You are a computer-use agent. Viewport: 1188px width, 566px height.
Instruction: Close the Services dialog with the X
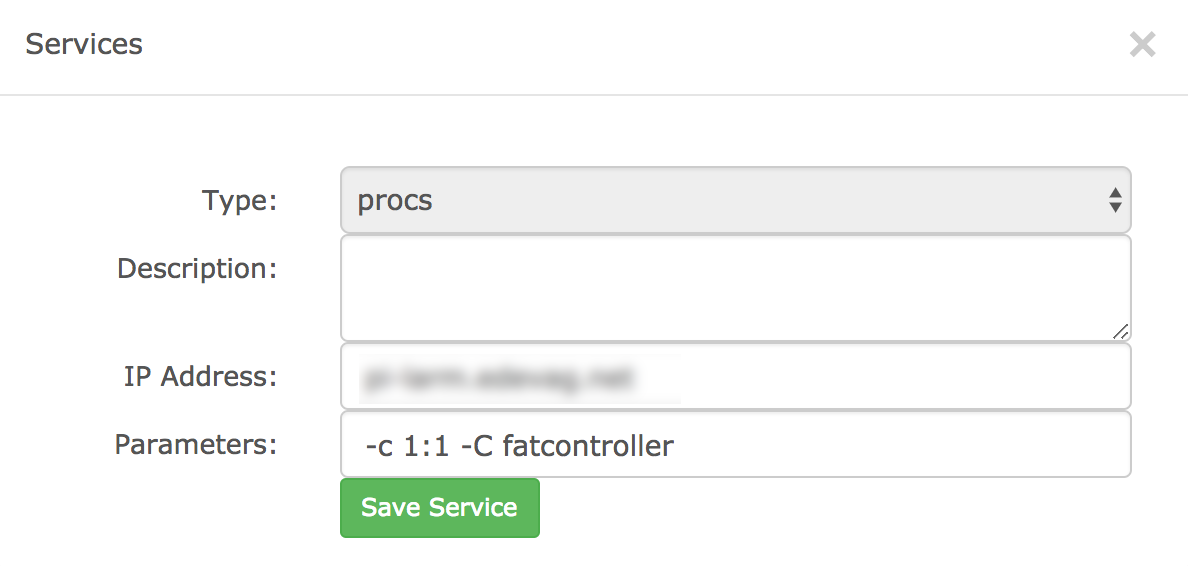1142,45
